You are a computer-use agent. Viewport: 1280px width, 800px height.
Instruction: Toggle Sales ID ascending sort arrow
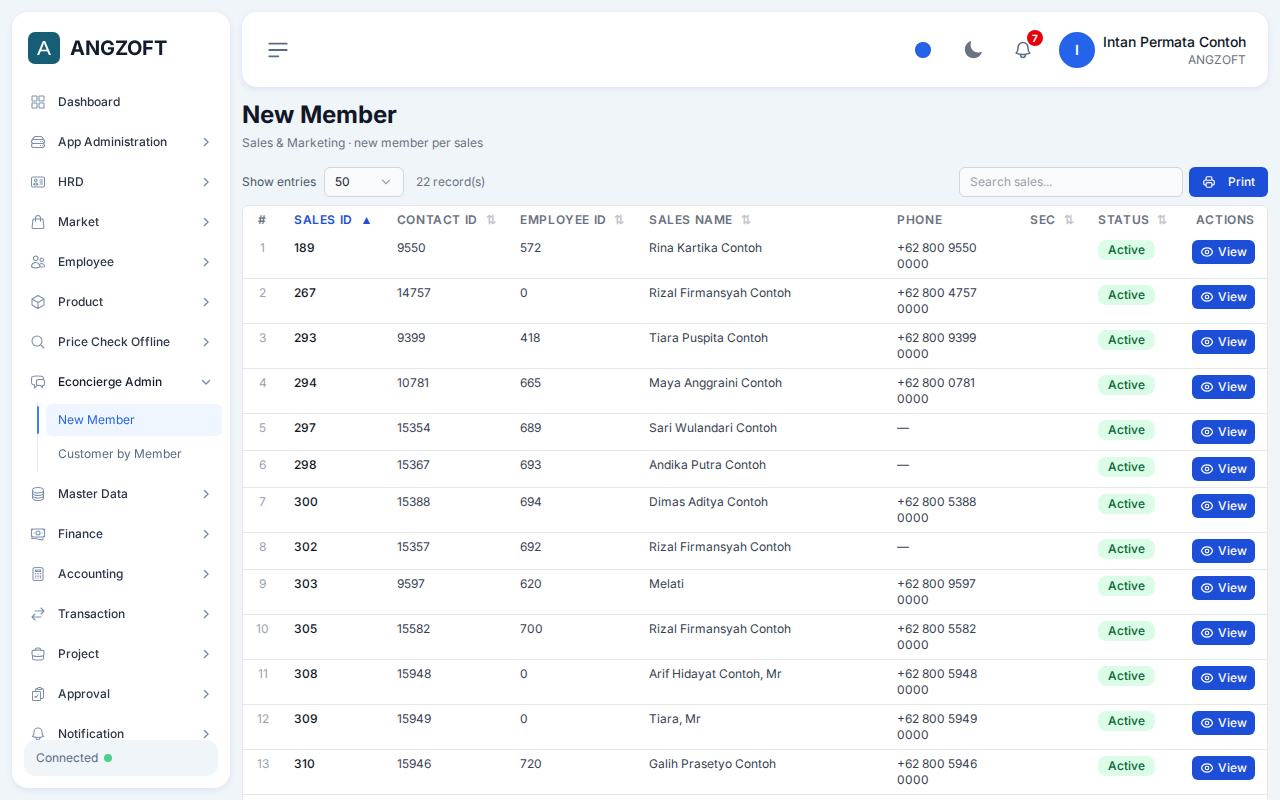tap(366, 220)
